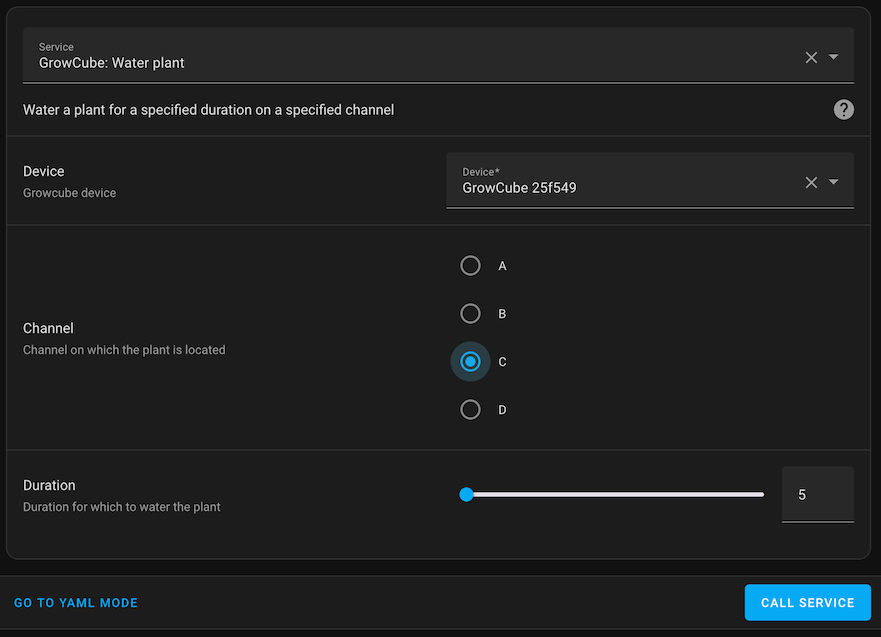Click the 'GrowCube: Water plant' service field

point(438,56)
